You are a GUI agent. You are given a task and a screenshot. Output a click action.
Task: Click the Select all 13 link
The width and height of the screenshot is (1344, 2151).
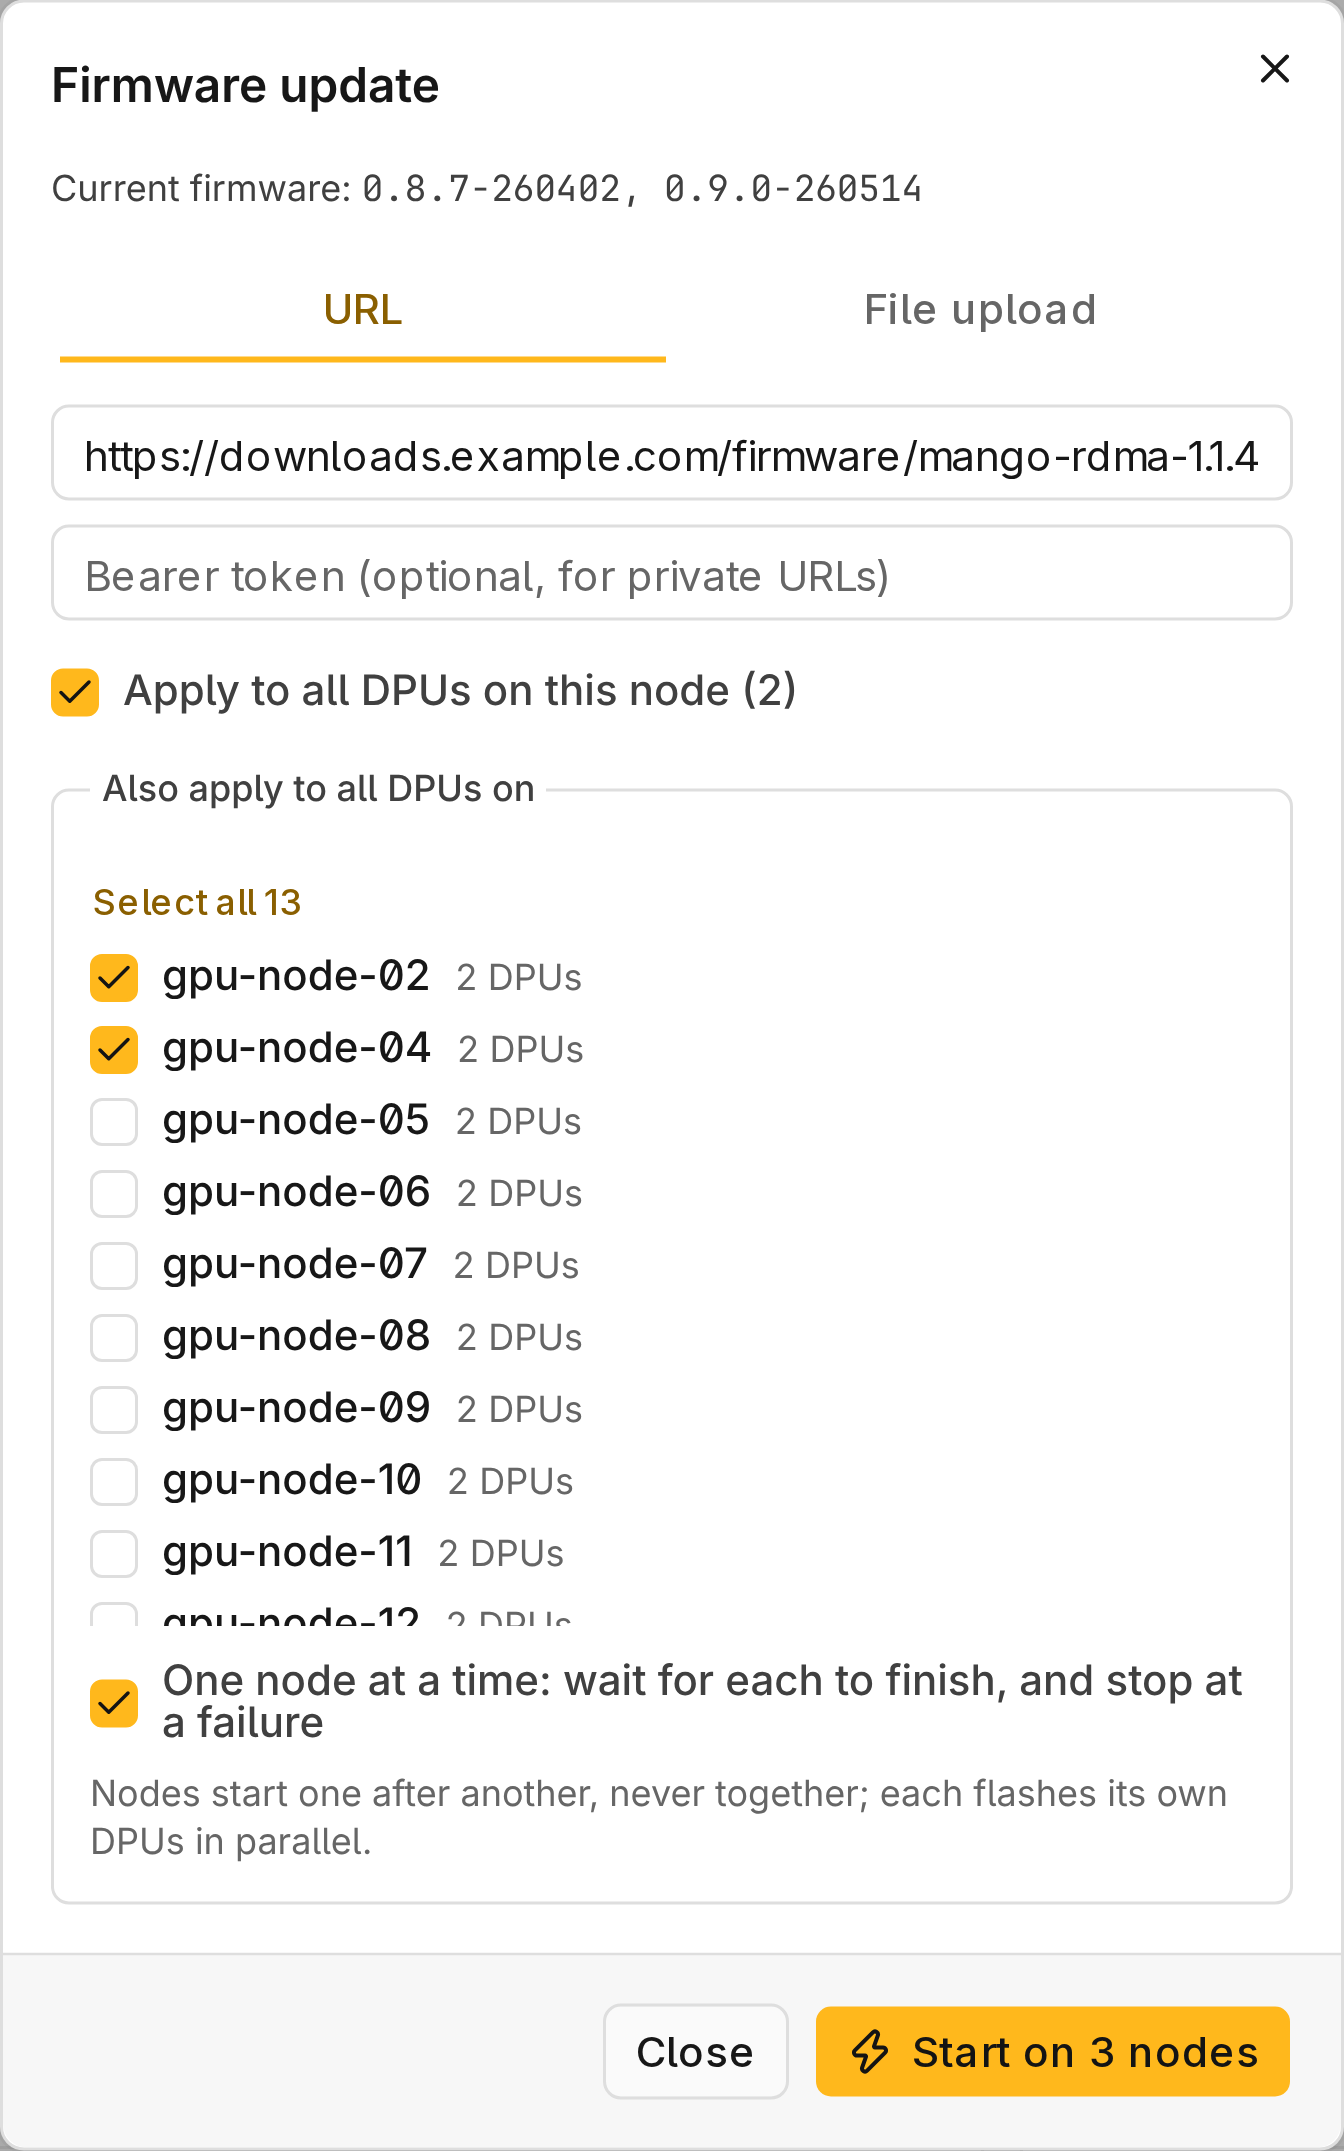point(197,903)
